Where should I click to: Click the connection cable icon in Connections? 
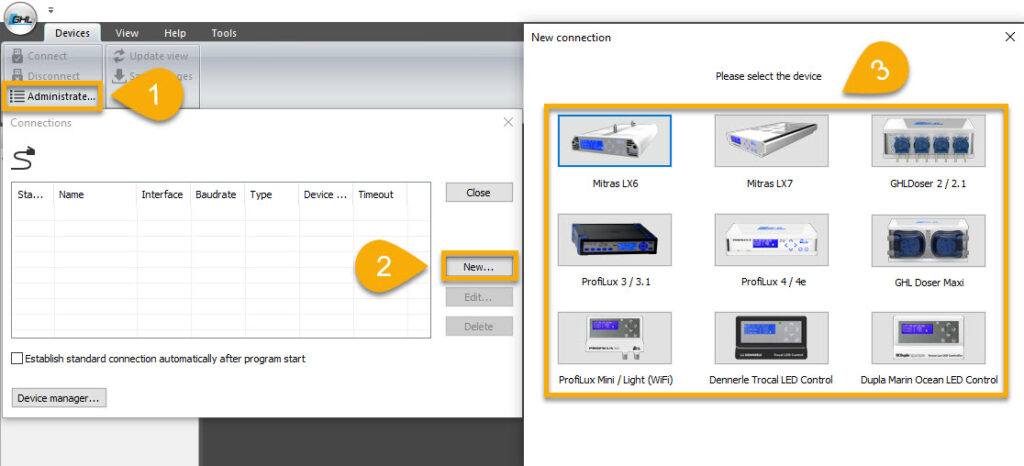click(24, 159)
